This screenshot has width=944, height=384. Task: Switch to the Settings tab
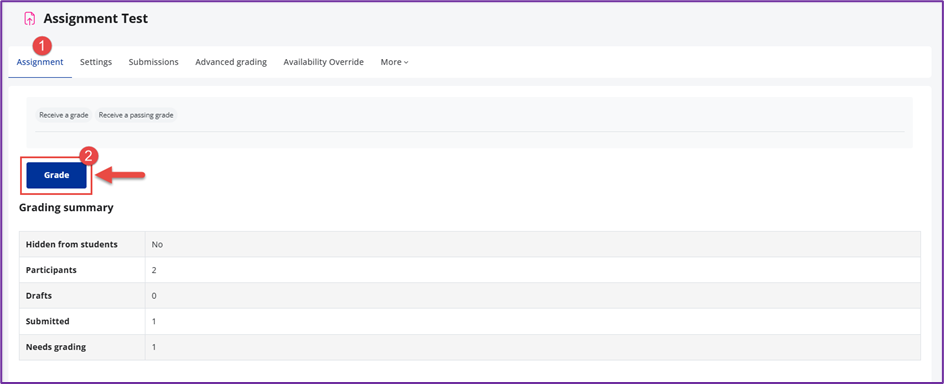[x=96, y=62]
